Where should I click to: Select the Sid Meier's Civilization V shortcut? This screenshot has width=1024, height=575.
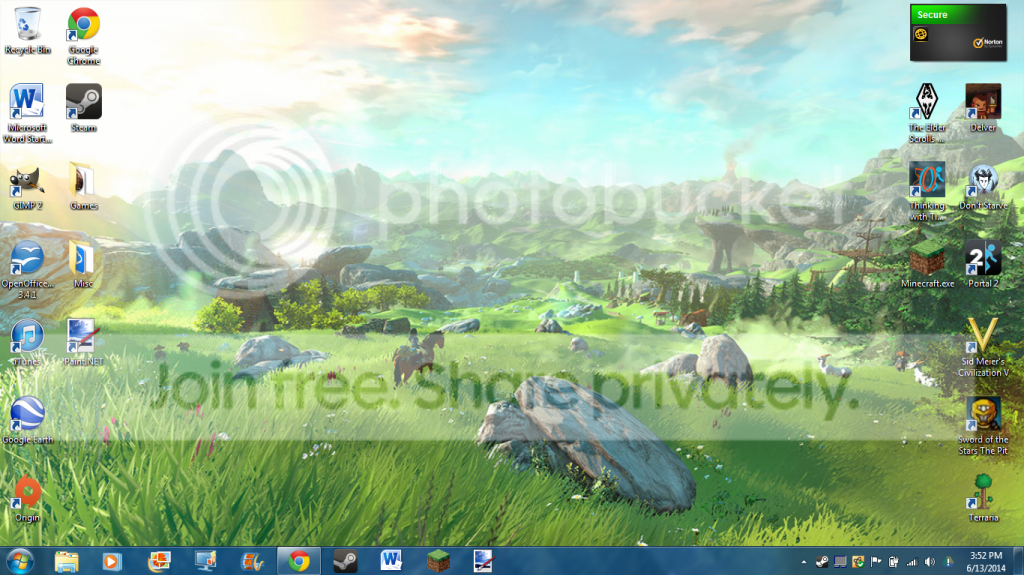[983, 348]
